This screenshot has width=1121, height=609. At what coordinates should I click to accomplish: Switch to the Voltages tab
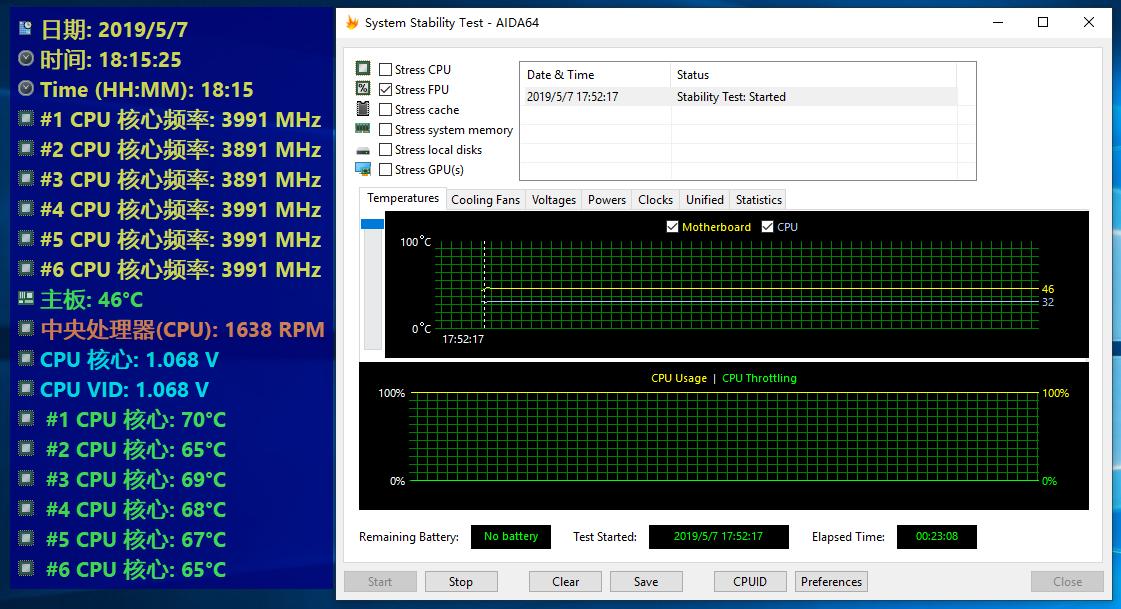[553, 199]
